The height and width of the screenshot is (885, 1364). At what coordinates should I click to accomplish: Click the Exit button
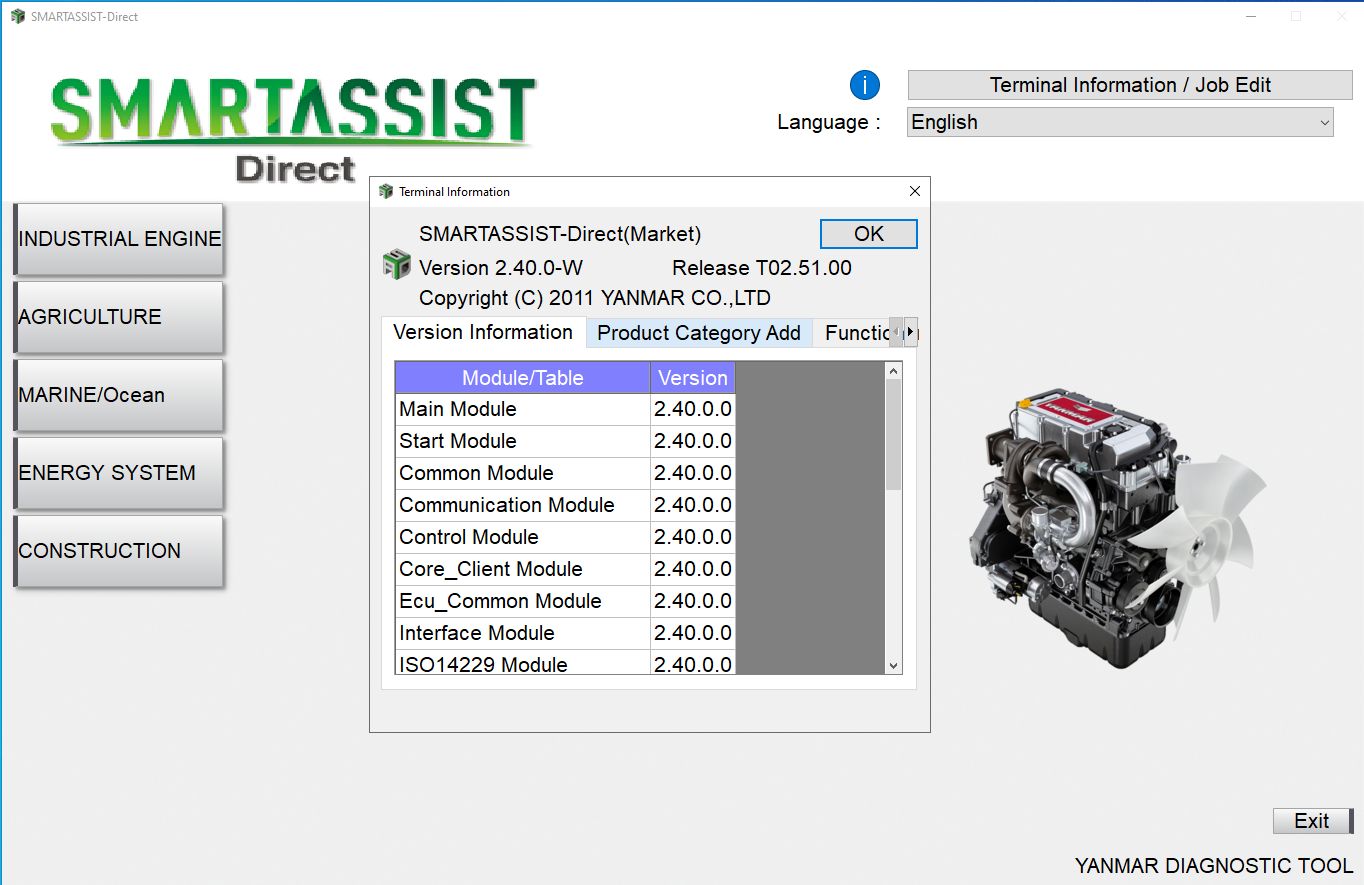(1312, 820)
